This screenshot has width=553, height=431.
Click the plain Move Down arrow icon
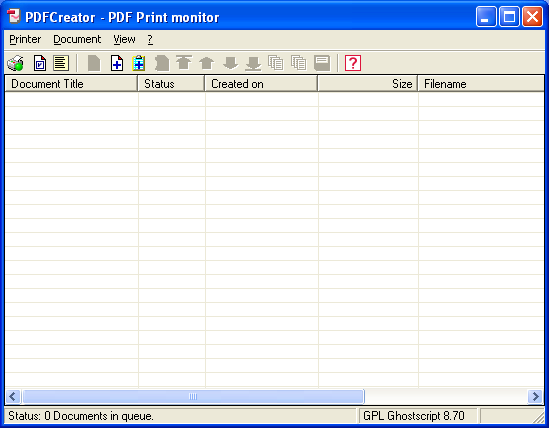[230, 63]
